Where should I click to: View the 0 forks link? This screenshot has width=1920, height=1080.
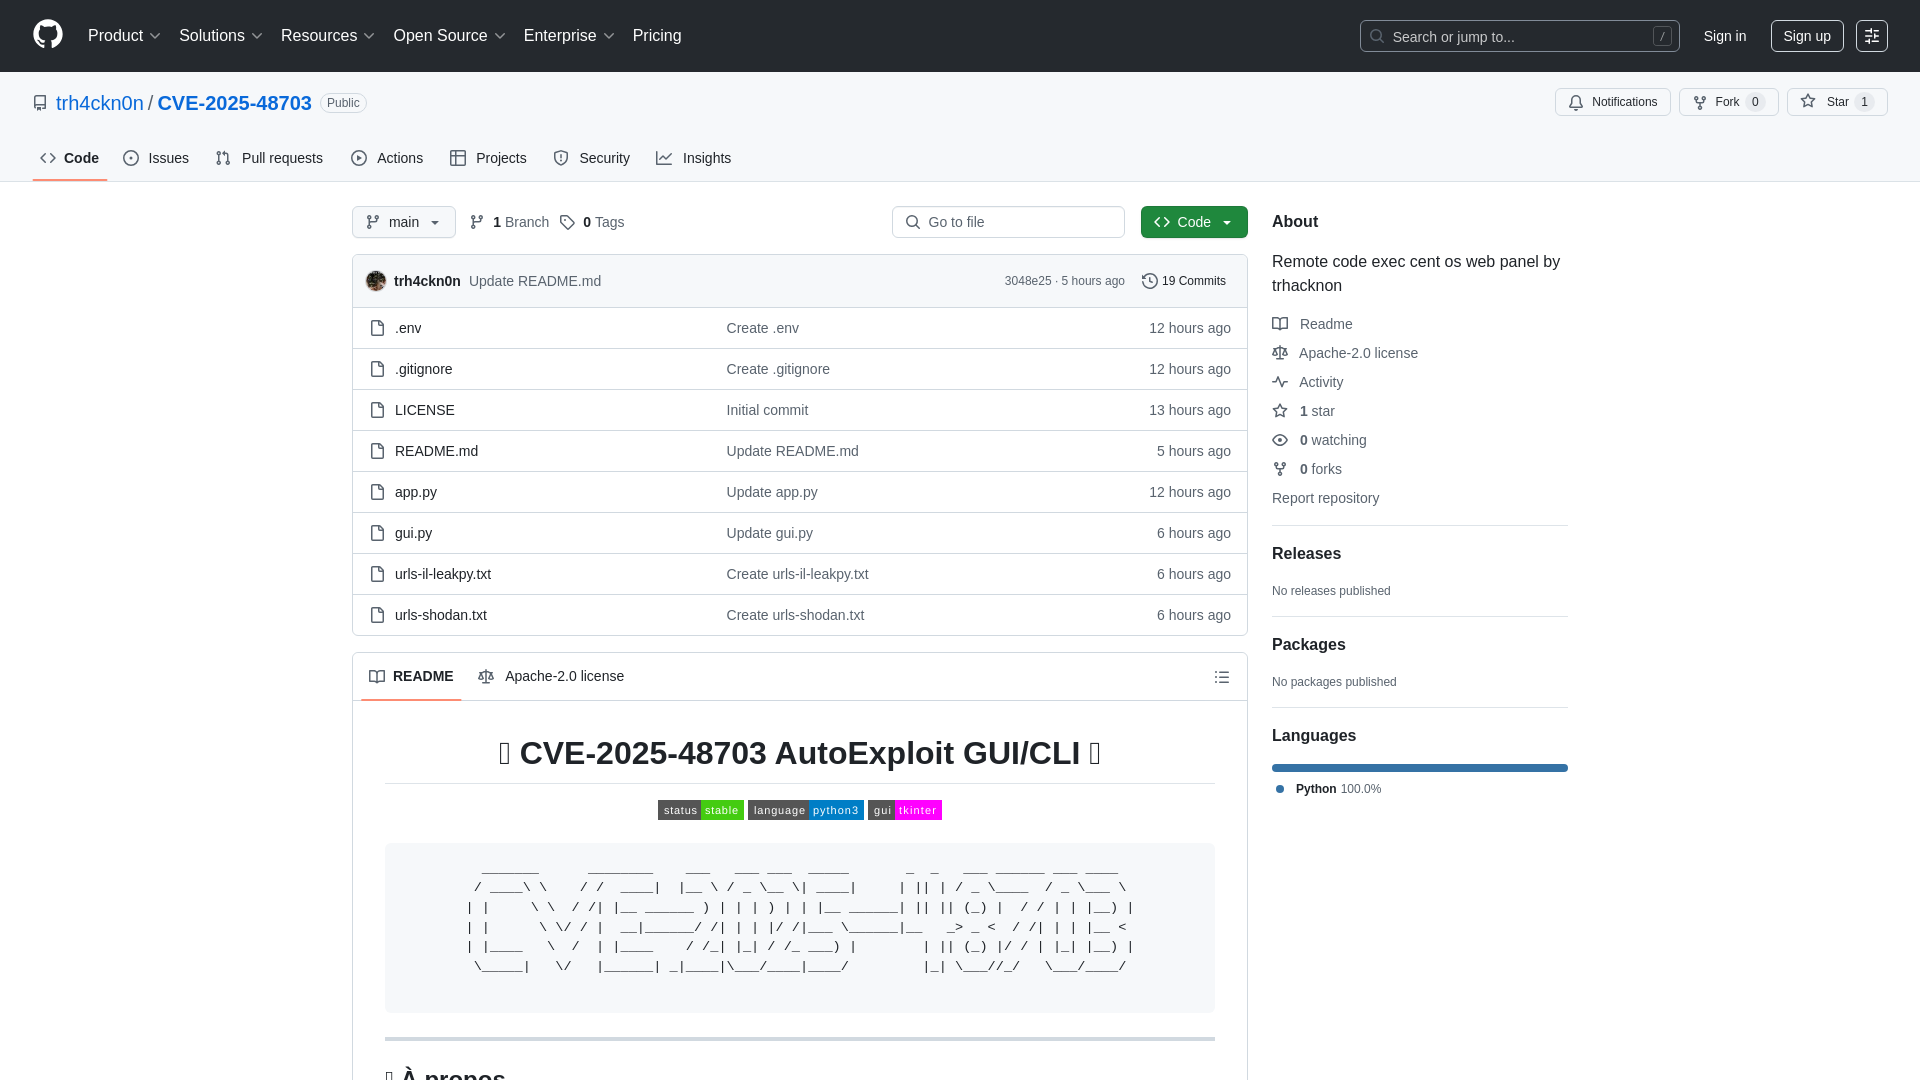tap(1308, 469)
